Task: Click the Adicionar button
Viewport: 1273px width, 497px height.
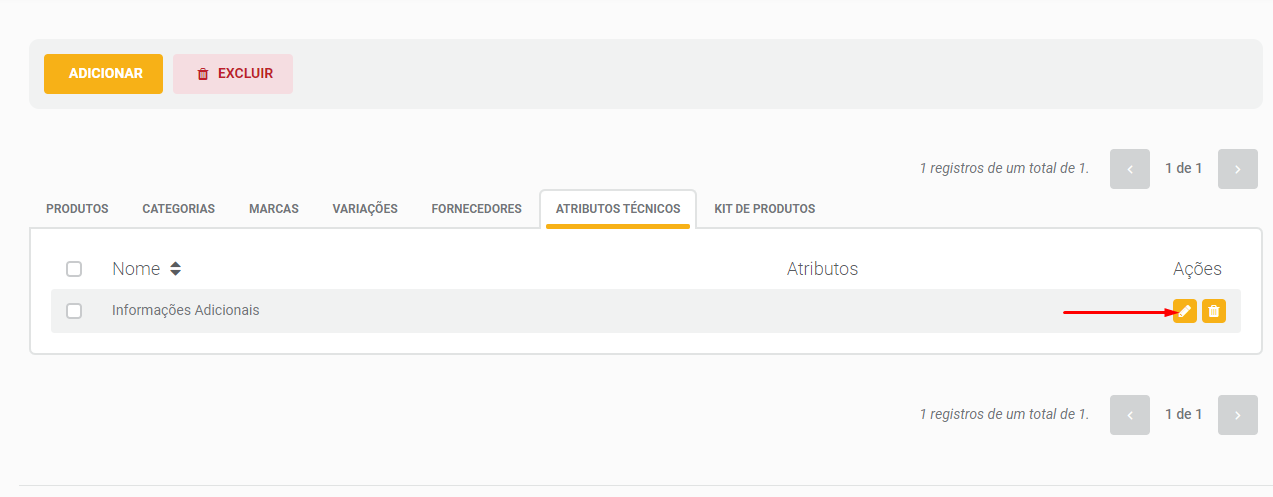Action: pos(104,74)
